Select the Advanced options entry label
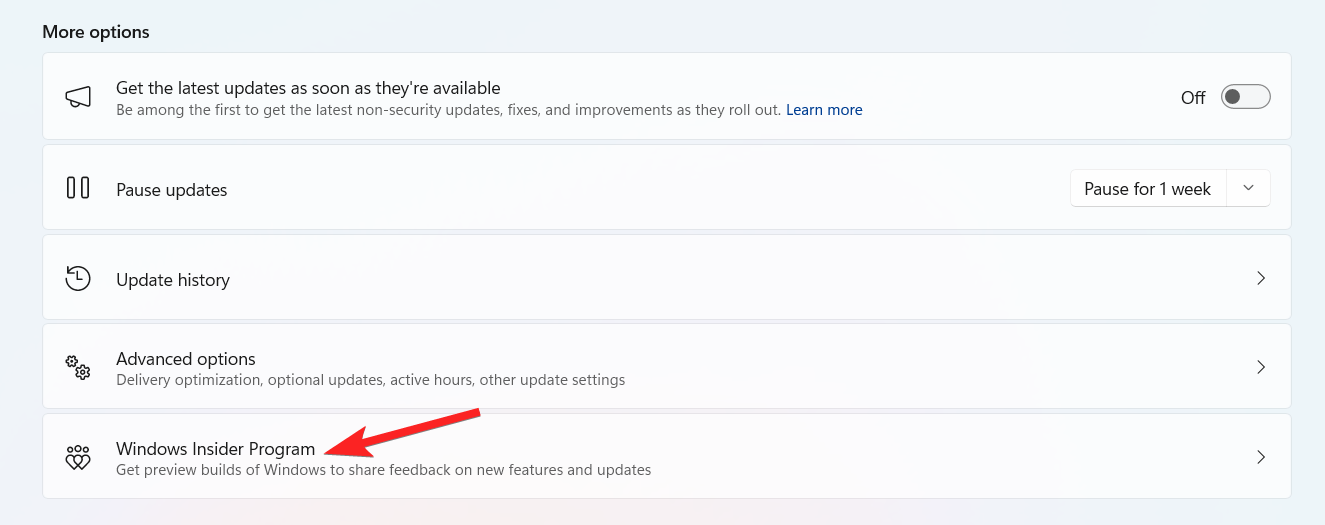The height and width of the screenshot is (525, 1325). click(186, 359)
